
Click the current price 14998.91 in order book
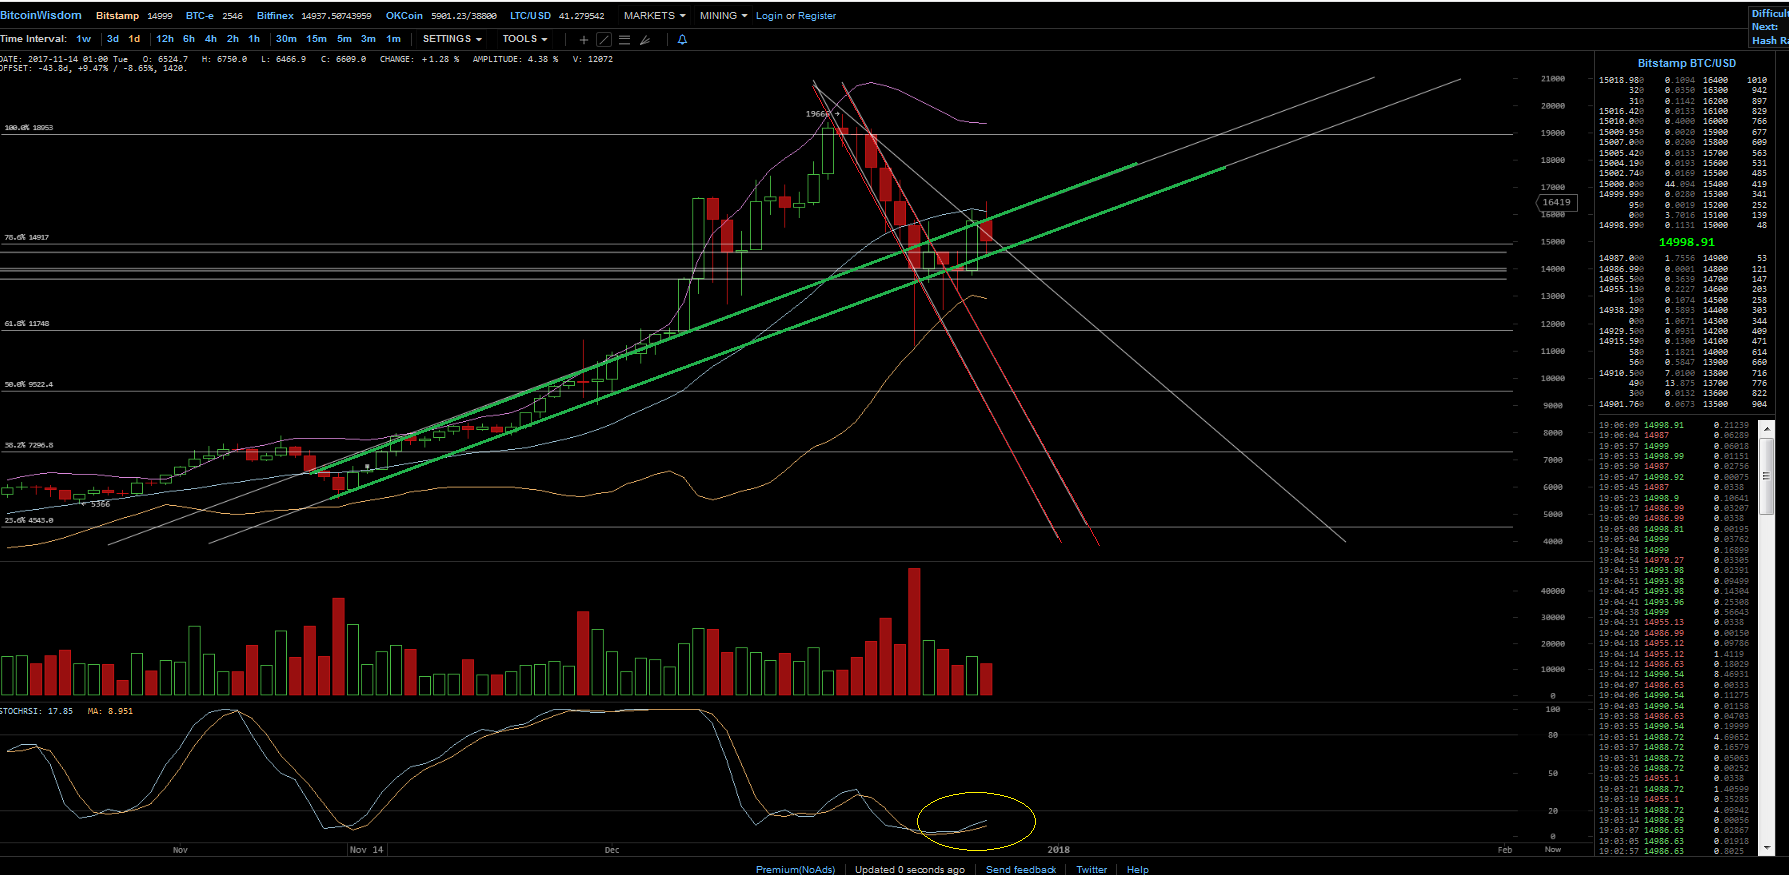point(1687,242)
